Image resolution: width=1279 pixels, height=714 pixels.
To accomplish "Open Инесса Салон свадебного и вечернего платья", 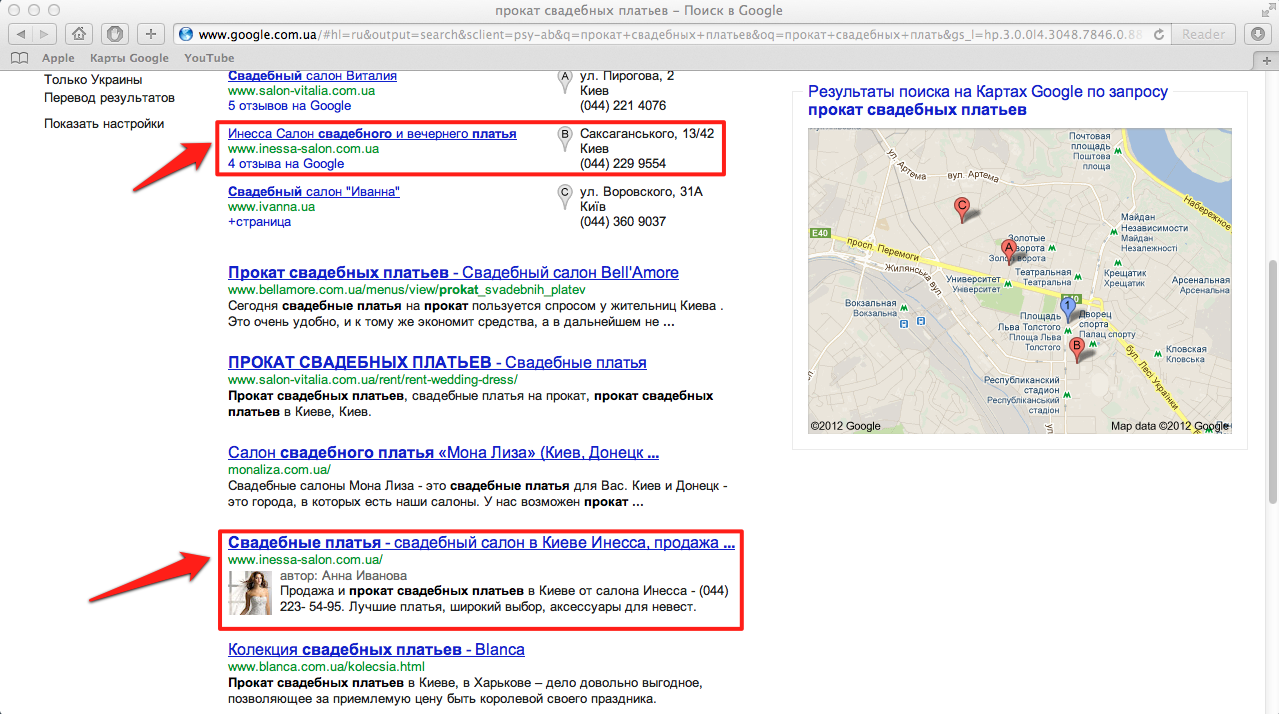I will [372, 134].
